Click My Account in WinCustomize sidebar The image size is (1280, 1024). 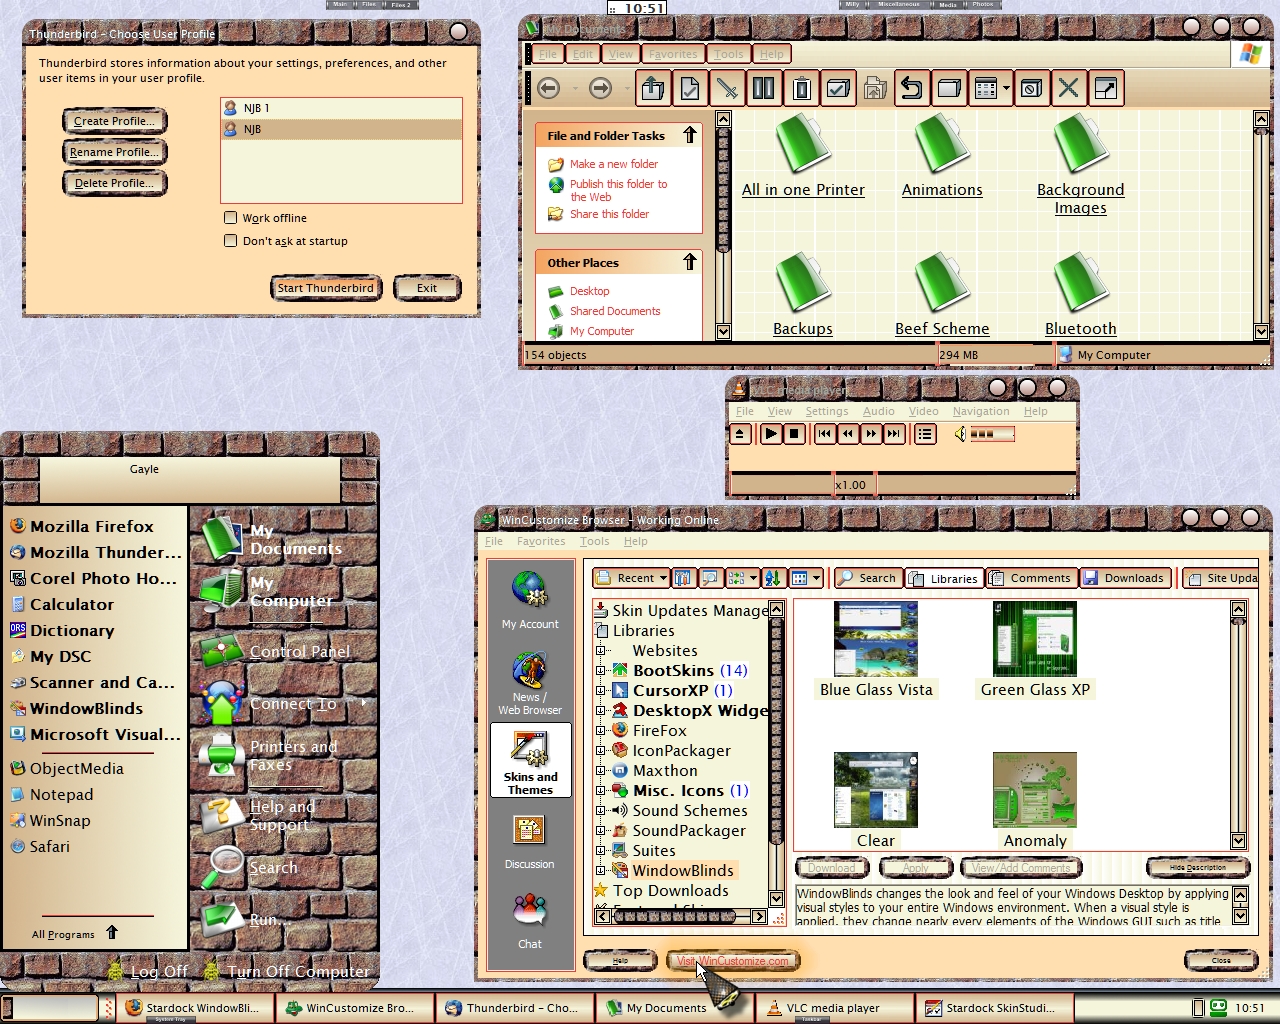[530, 600]
